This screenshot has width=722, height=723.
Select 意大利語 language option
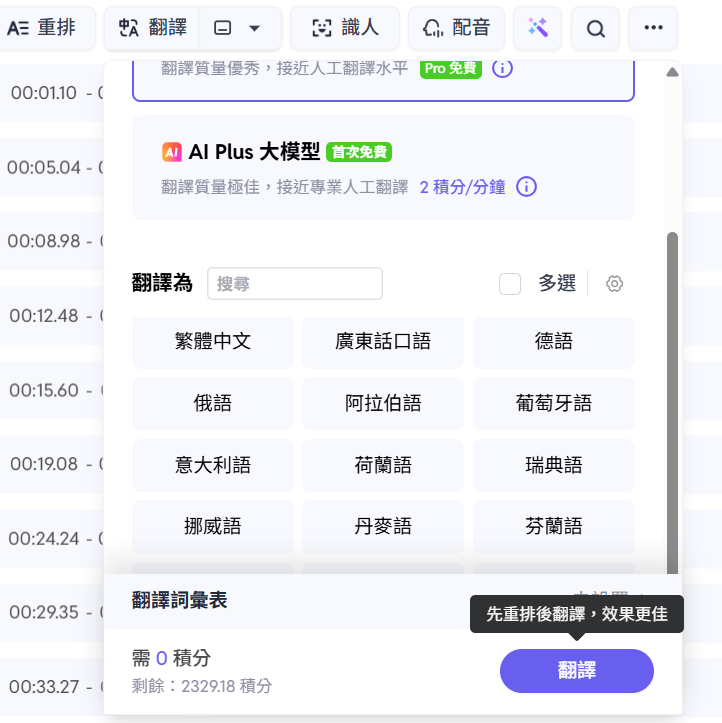pyautogui.click(x=213, y=465)
